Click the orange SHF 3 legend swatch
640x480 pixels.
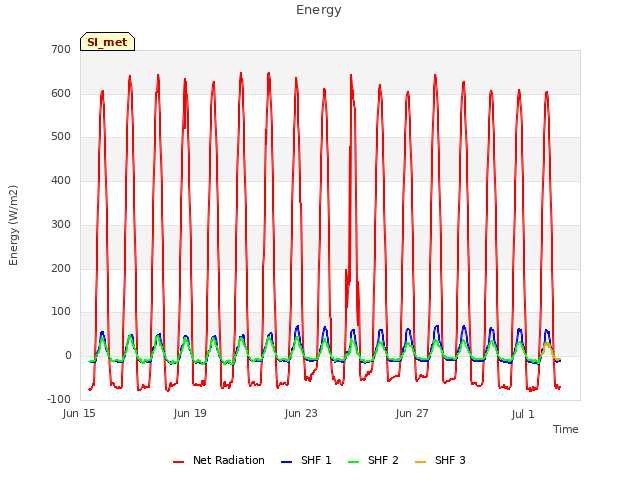420,462
